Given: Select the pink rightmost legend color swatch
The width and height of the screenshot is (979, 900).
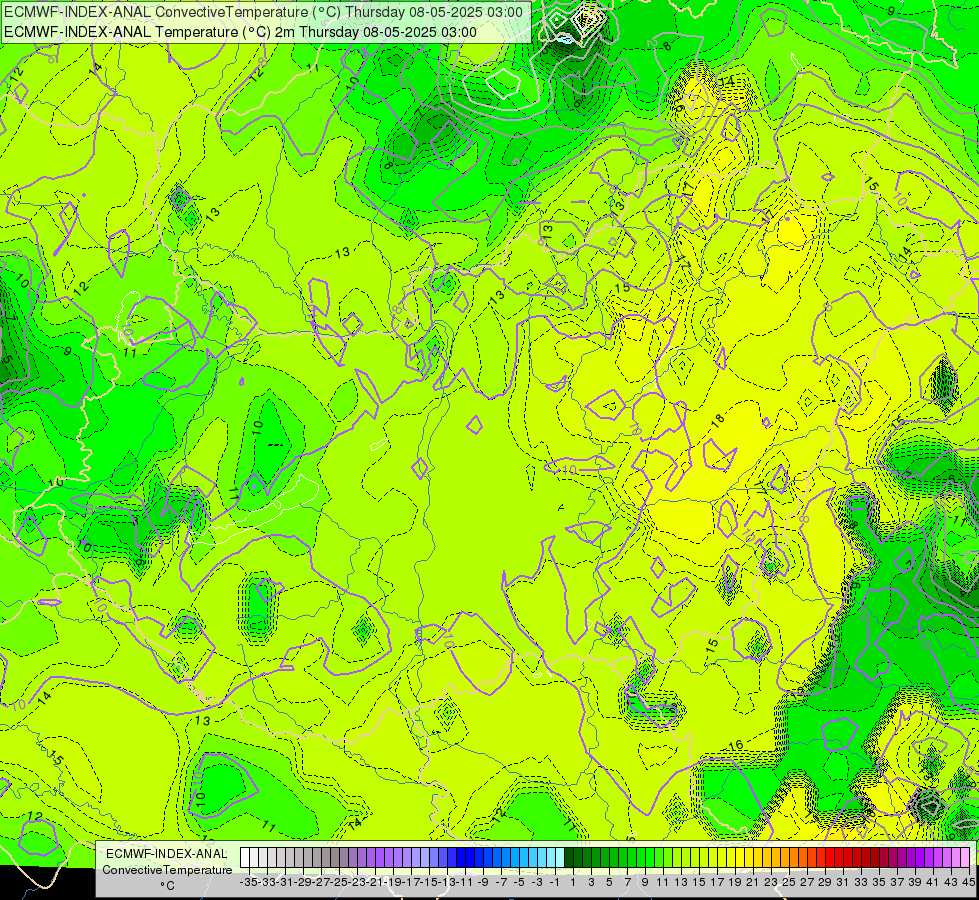Looking at the screenshot, I should (965, 858).
